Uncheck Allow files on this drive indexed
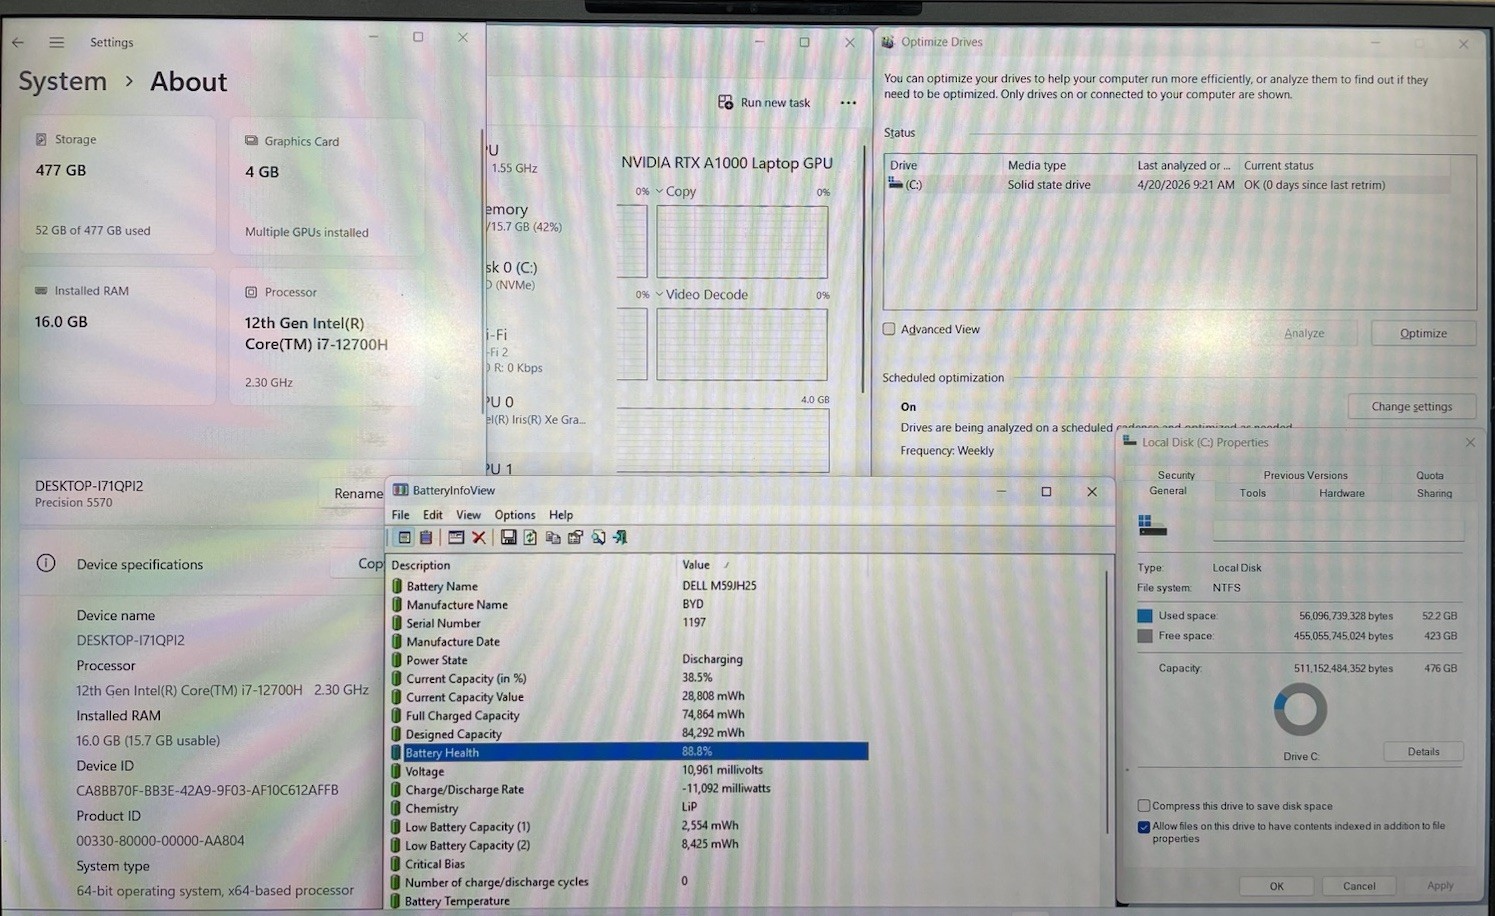Image resolution: width=1495 pixels, height=916 pixels. pos(1144,827)
